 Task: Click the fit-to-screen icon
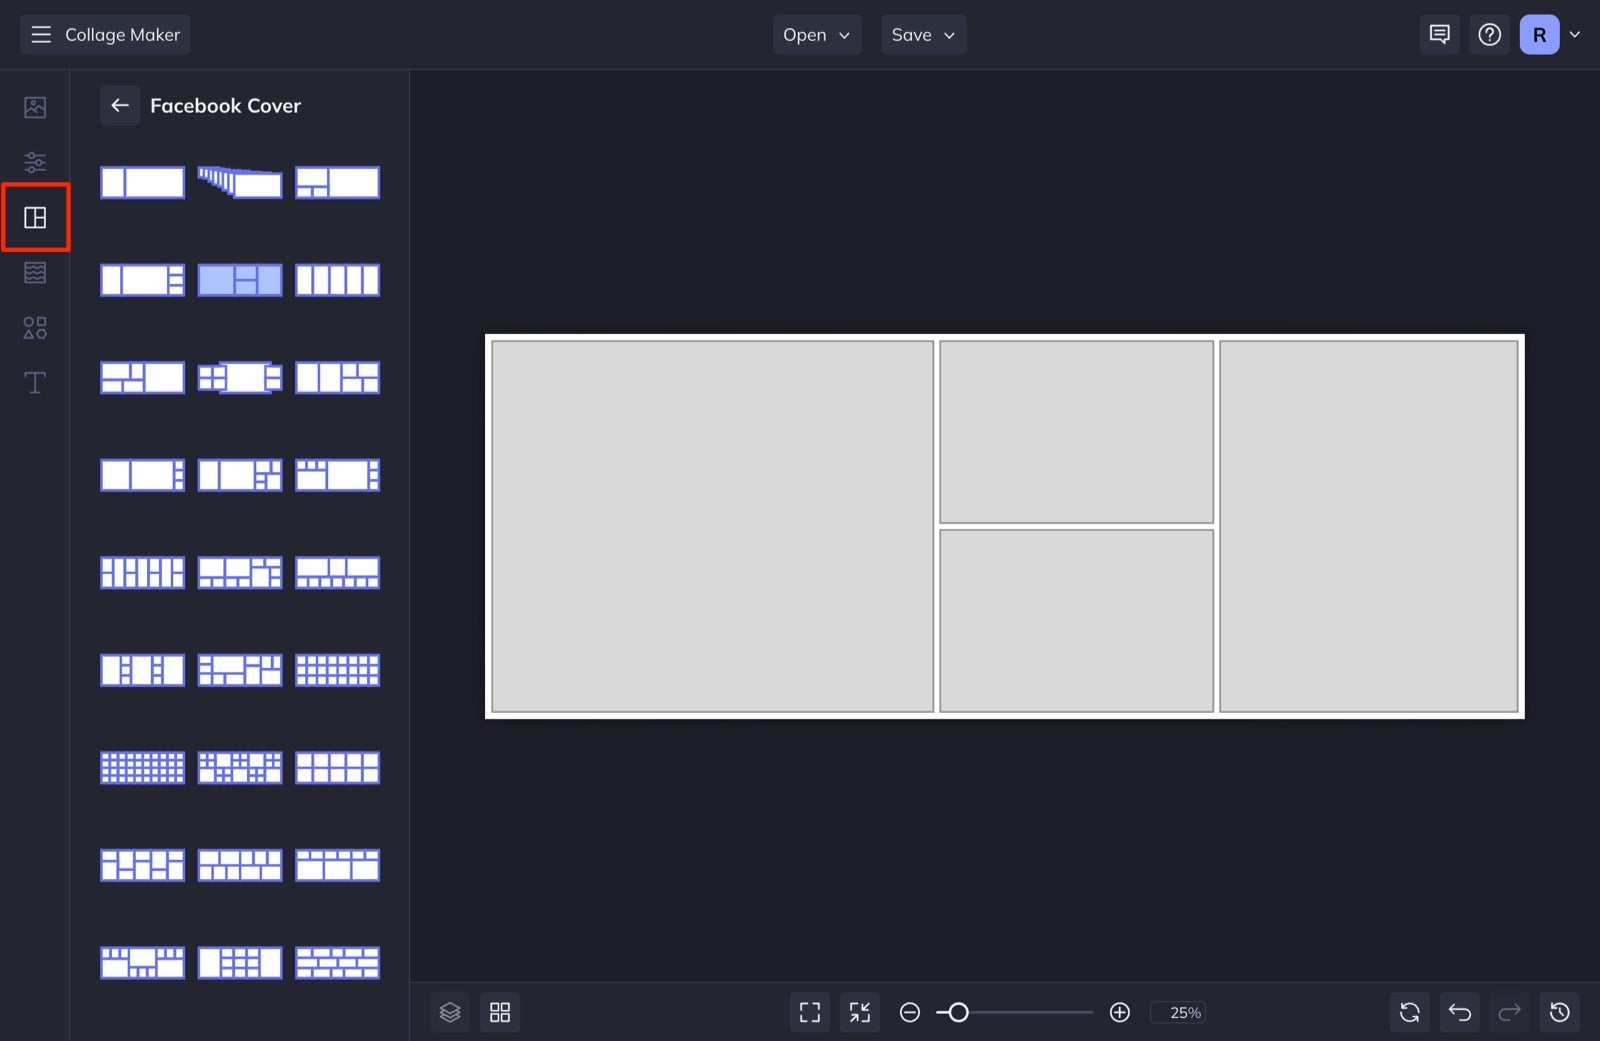(x=859, y=1012)
